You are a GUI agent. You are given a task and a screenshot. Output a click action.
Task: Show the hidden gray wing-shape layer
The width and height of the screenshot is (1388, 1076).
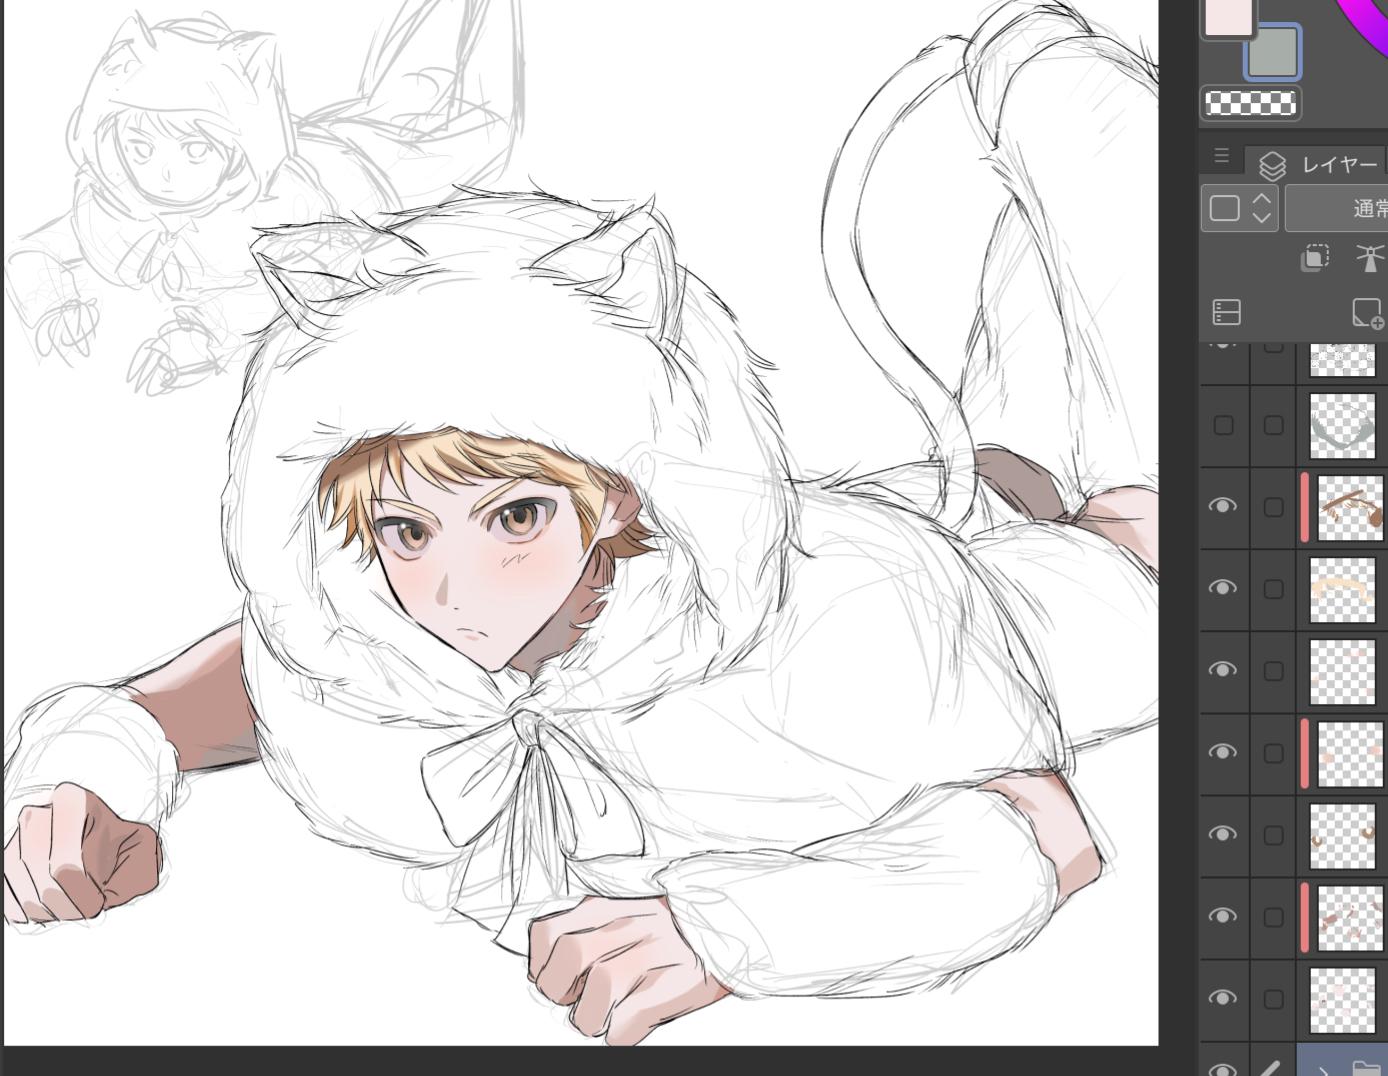[x=1223, y=426]
